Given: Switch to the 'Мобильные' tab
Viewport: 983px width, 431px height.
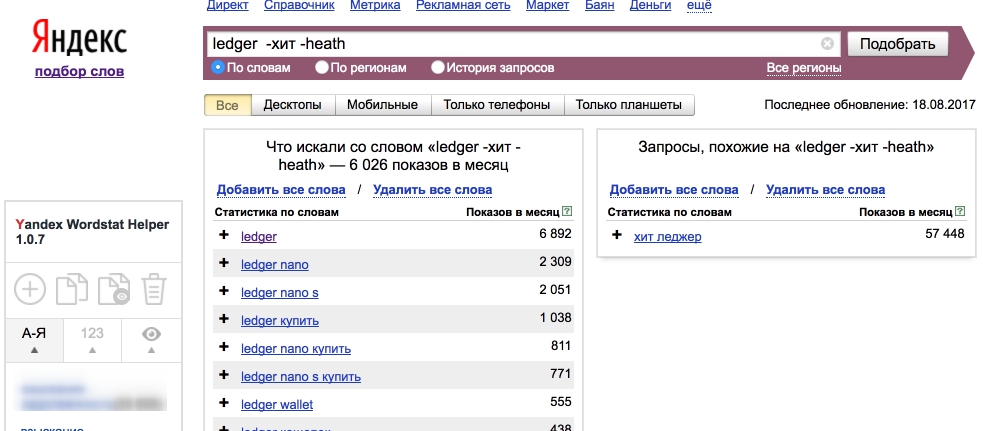Looking at the screenshot, I should click(382, 105).
